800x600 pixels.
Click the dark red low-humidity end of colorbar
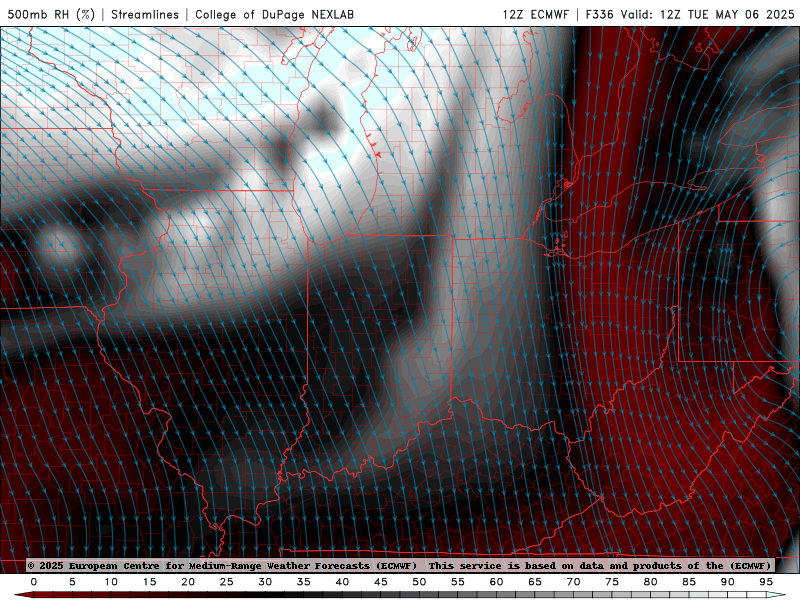[26, 595]
